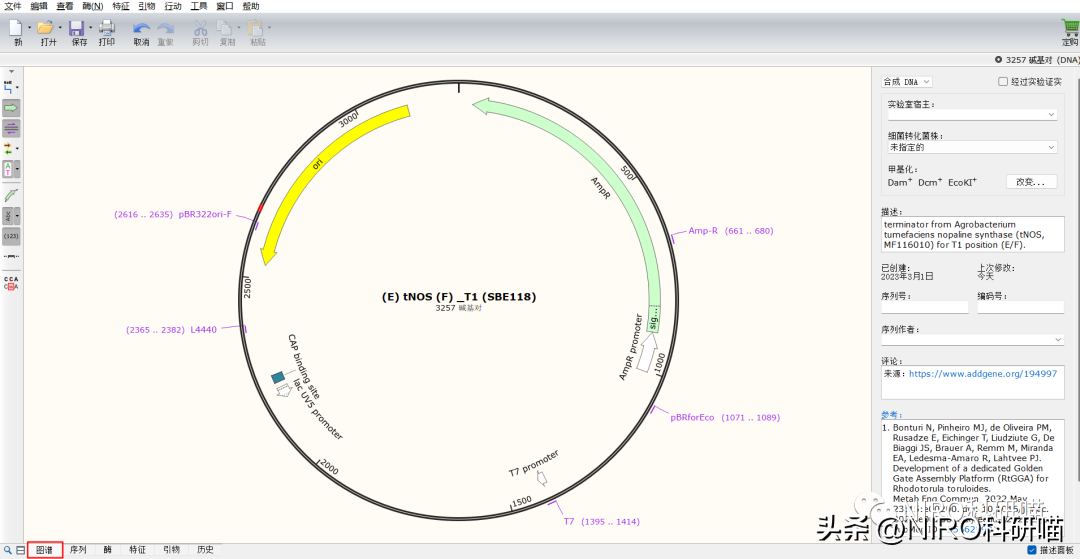Click the (123) numbering icon in sidebar
Screen dimensions: 1080x559
(x=11, y=236)
